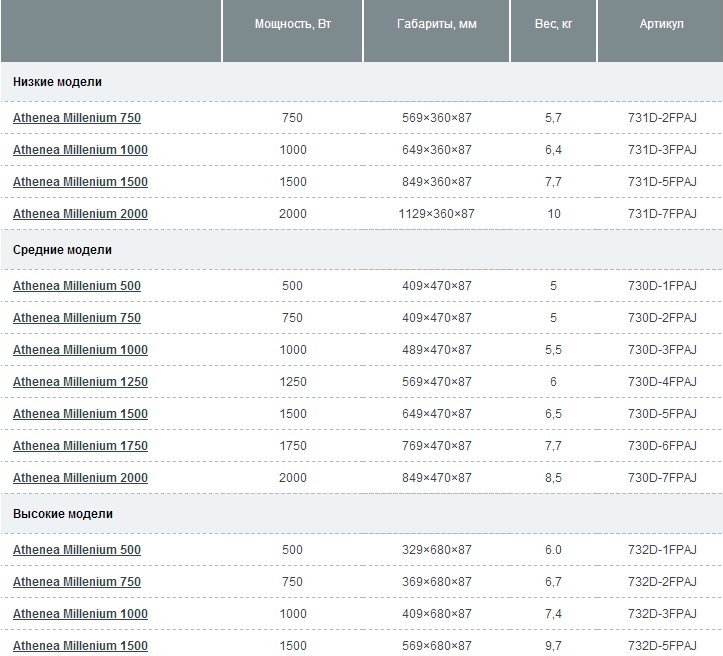
Task: Select article number 730D-5FPAJ
Action: [x=662, y=414]
